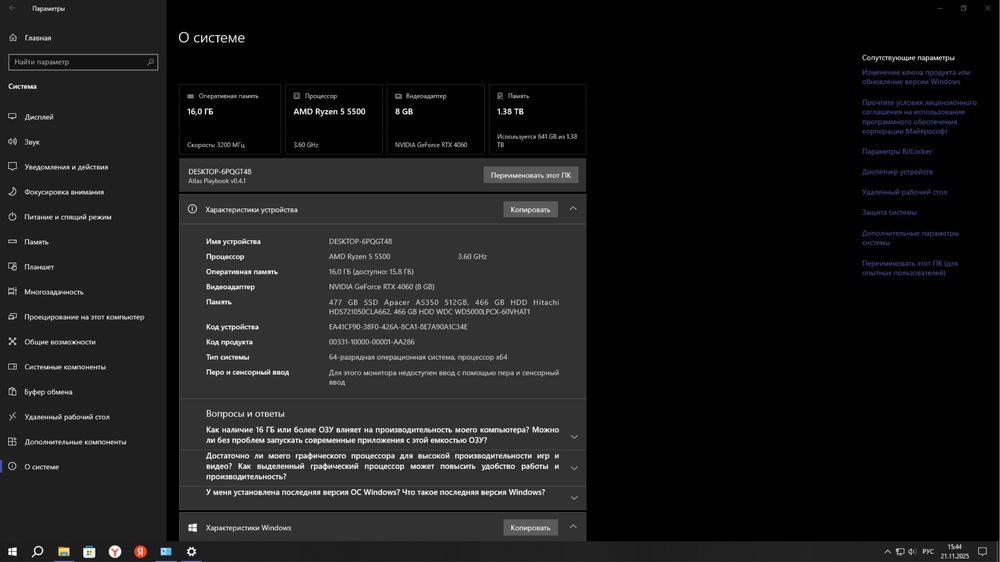Go to Питание и спящий режим settings
The width and height of the screenshot is (1000, 562).
click(83, 217)
